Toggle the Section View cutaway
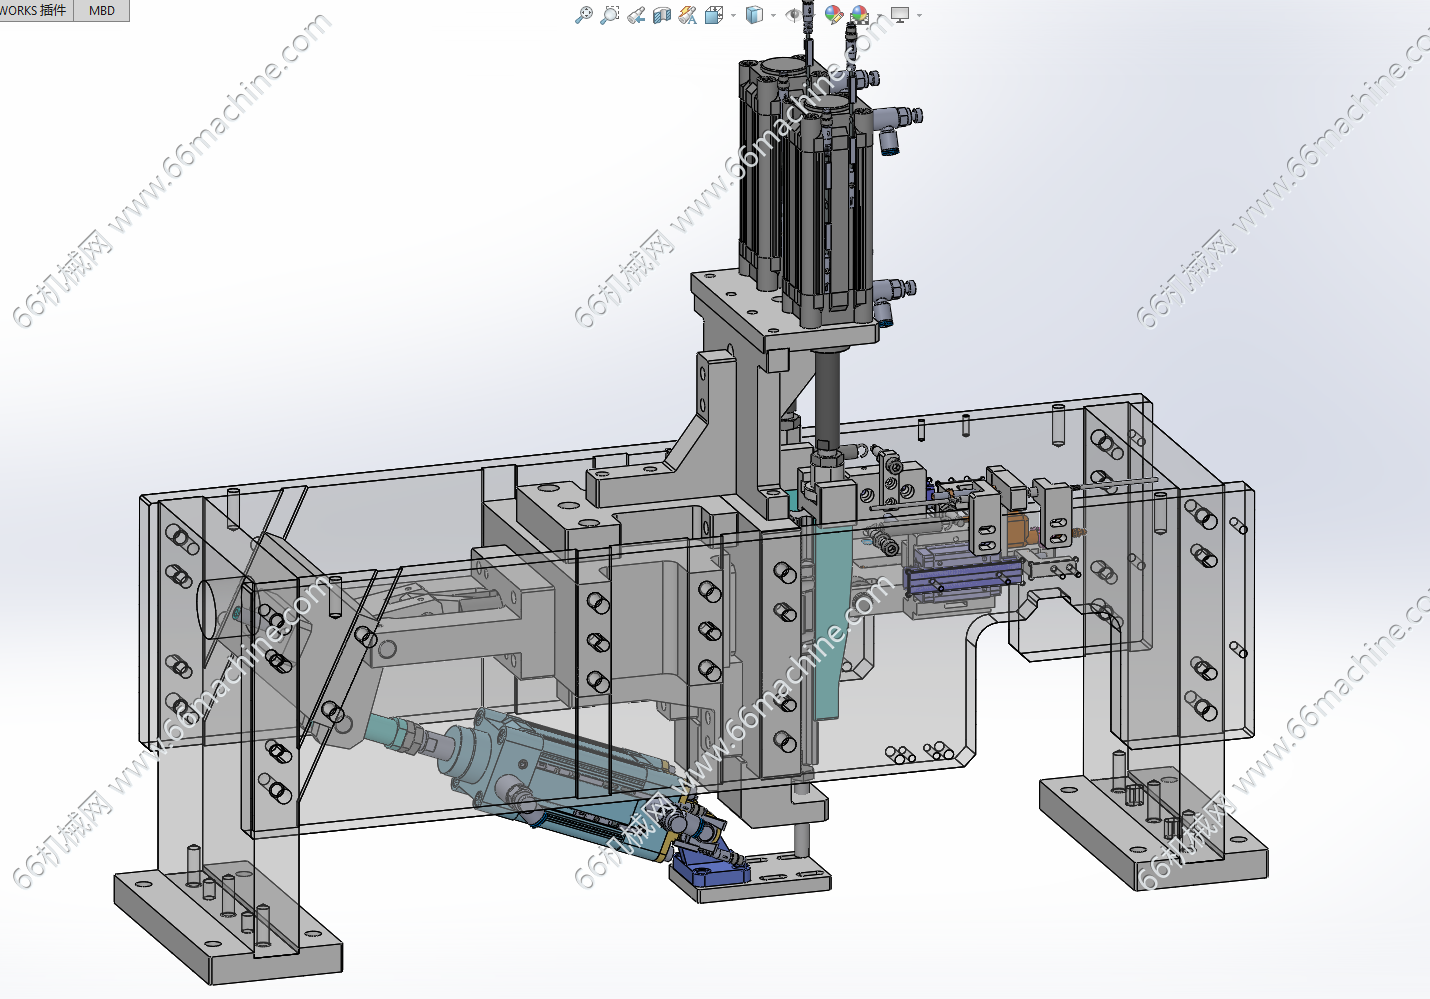Image resolution: width=1430 pixels, height=999 pixels. point(661,15)
